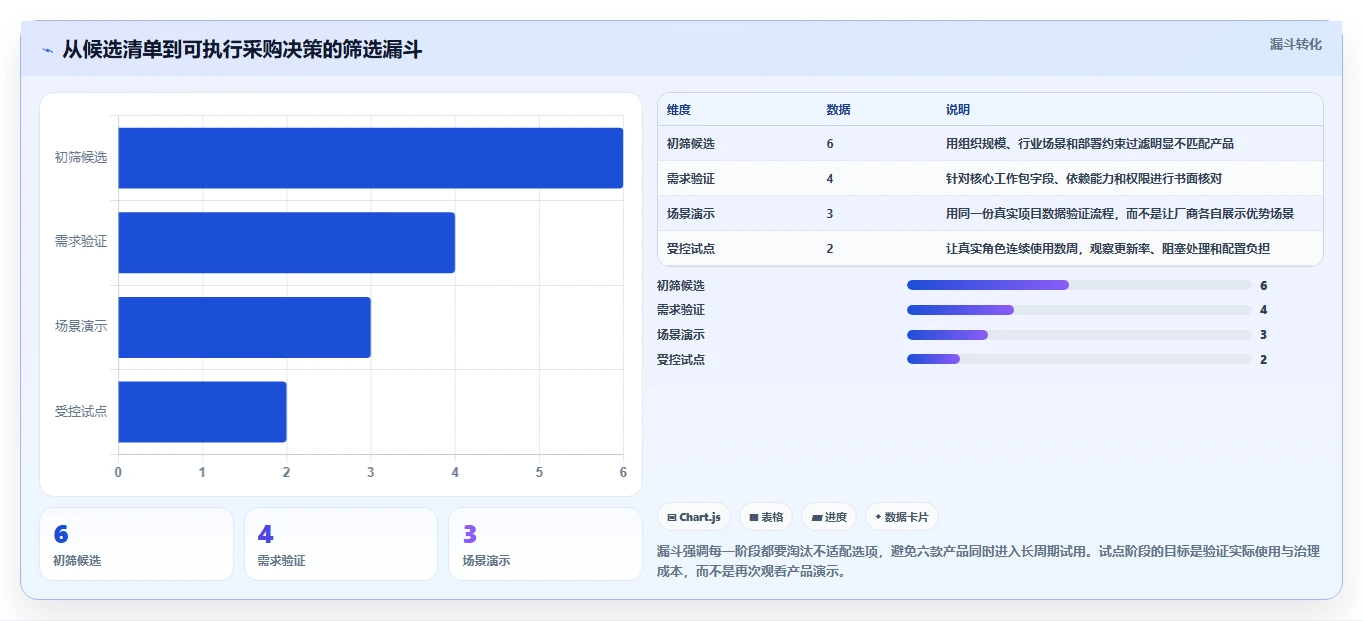Click the 数据 column header
This screenshot has width=1363, height=621.
click(838, 110)
